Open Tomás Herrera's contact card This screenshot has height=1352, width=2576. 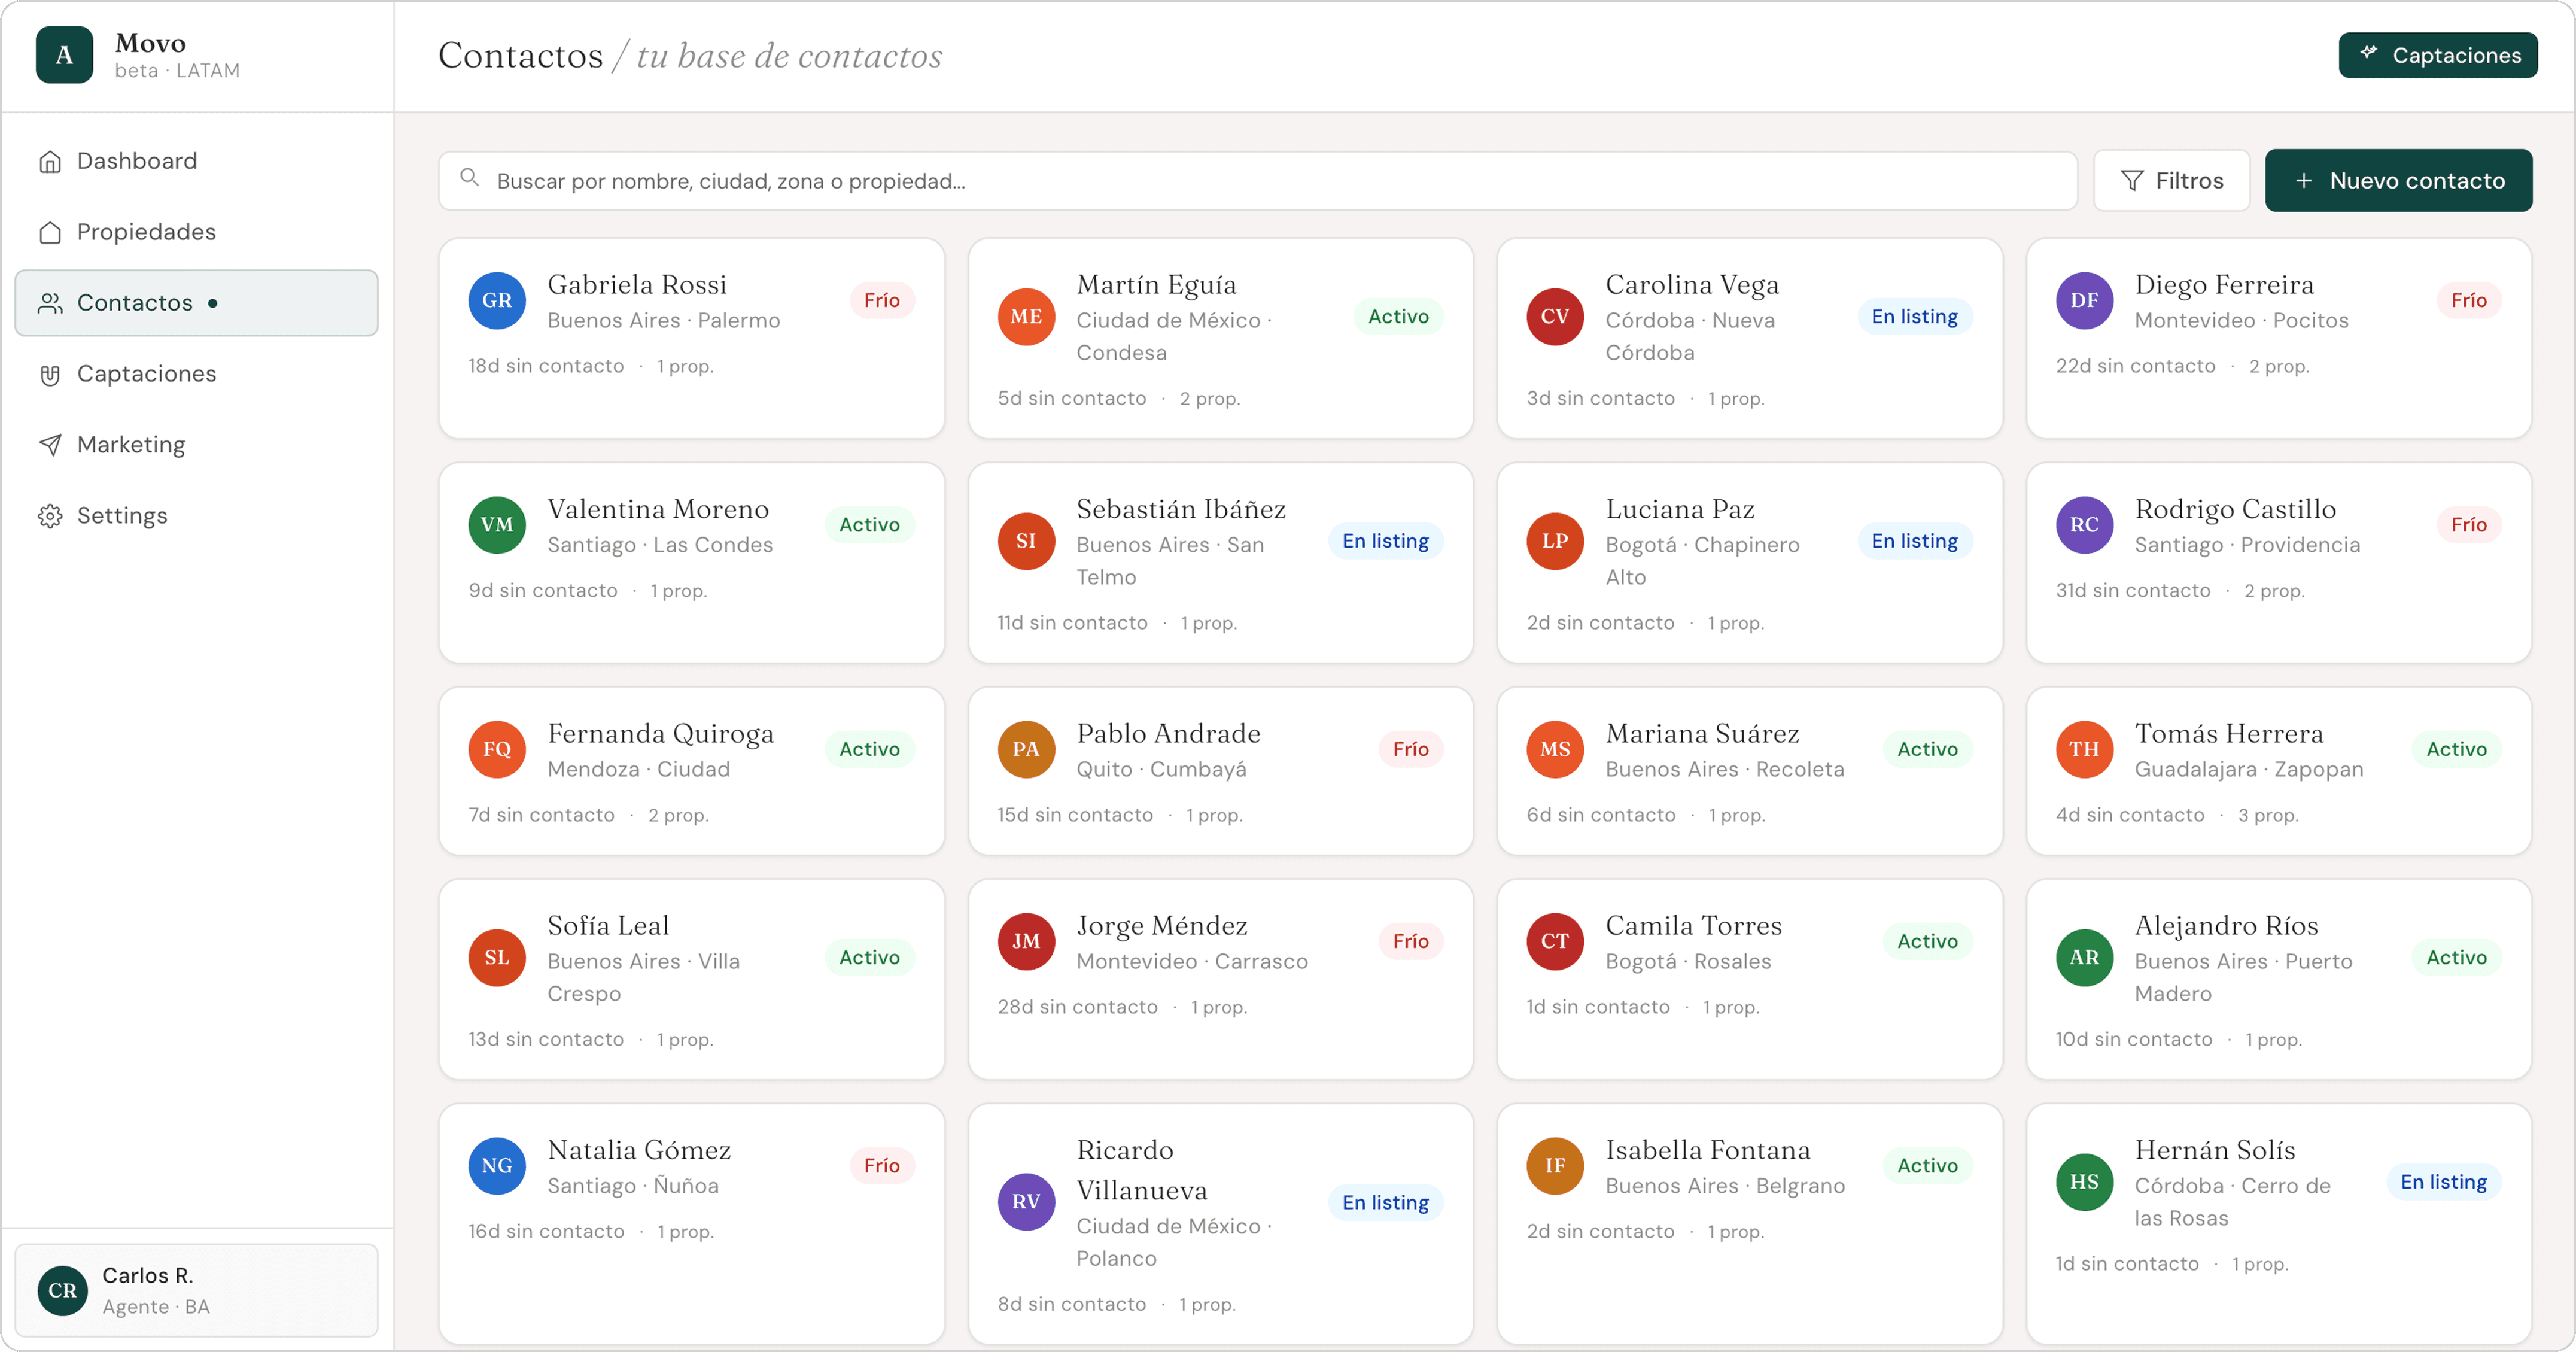[x=2278, y=770]
